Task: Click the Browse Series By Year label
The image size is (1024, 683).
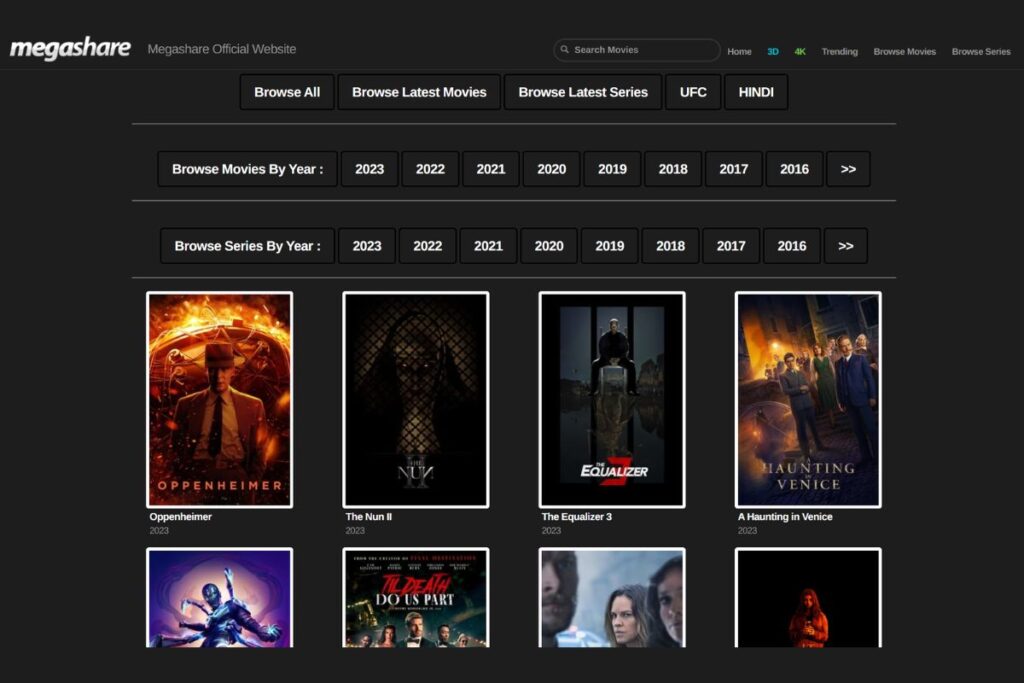Action: (x=248, y=246)
